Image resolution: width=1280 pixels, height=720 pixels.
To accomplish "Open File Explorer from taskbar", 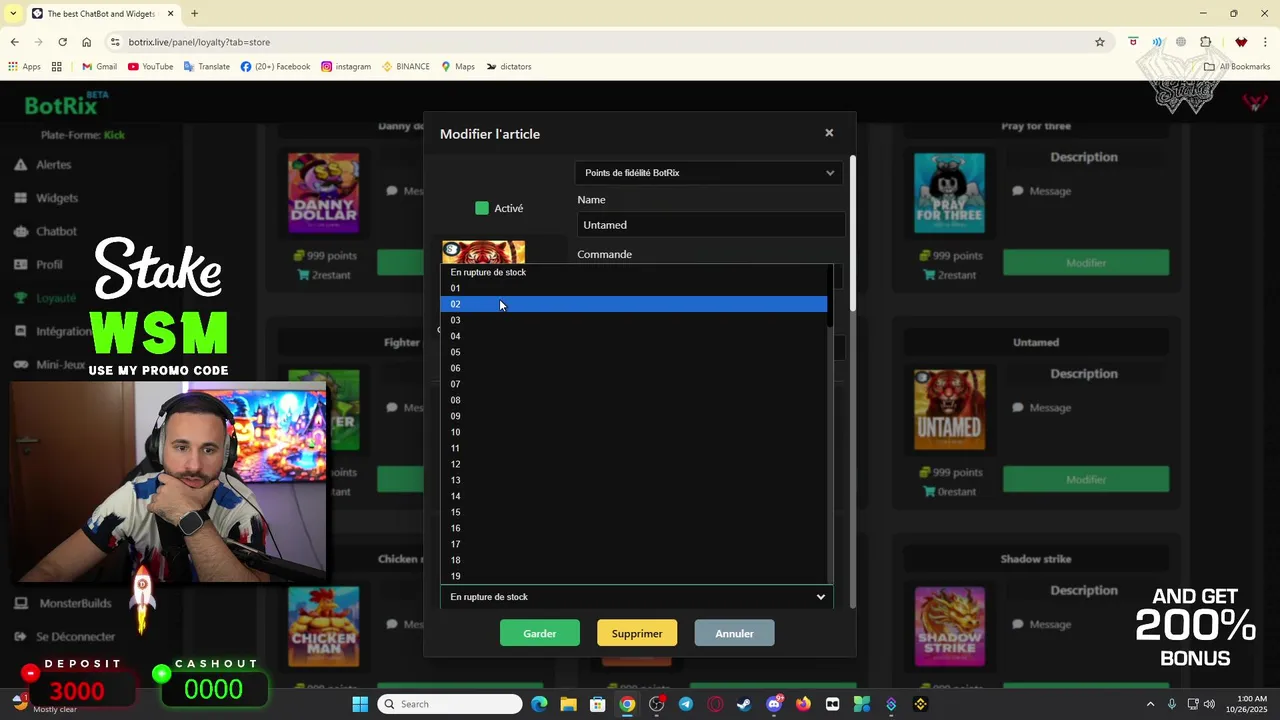I will point(568,704).
